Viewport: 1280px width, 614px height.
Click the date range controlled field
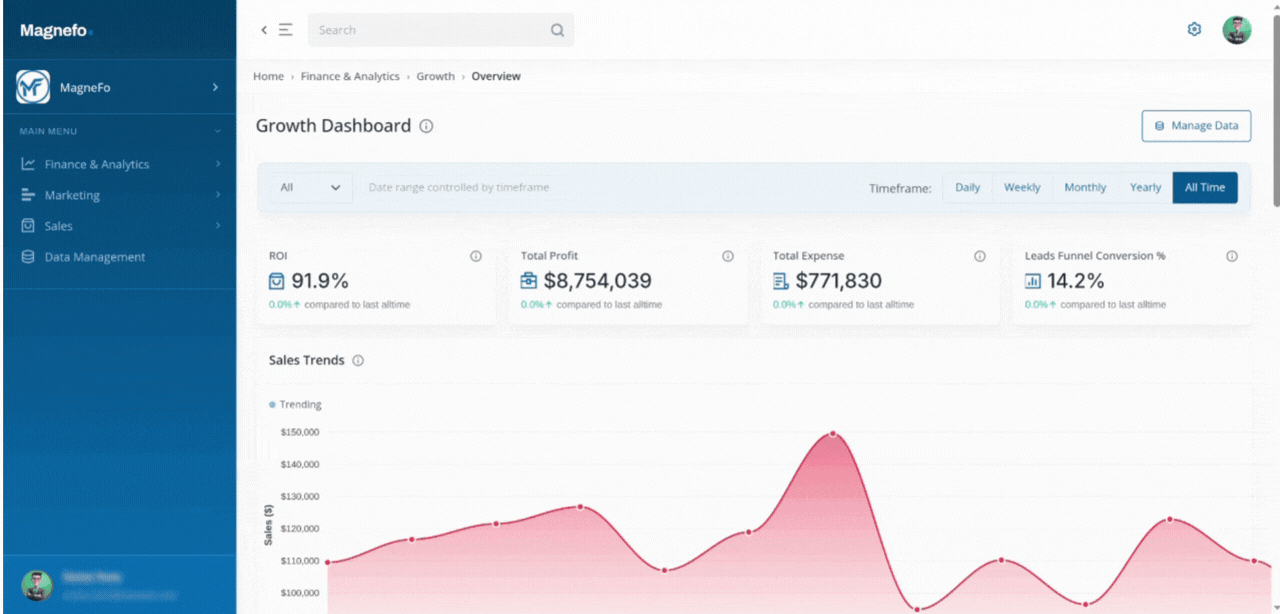[x=459, y=187]
